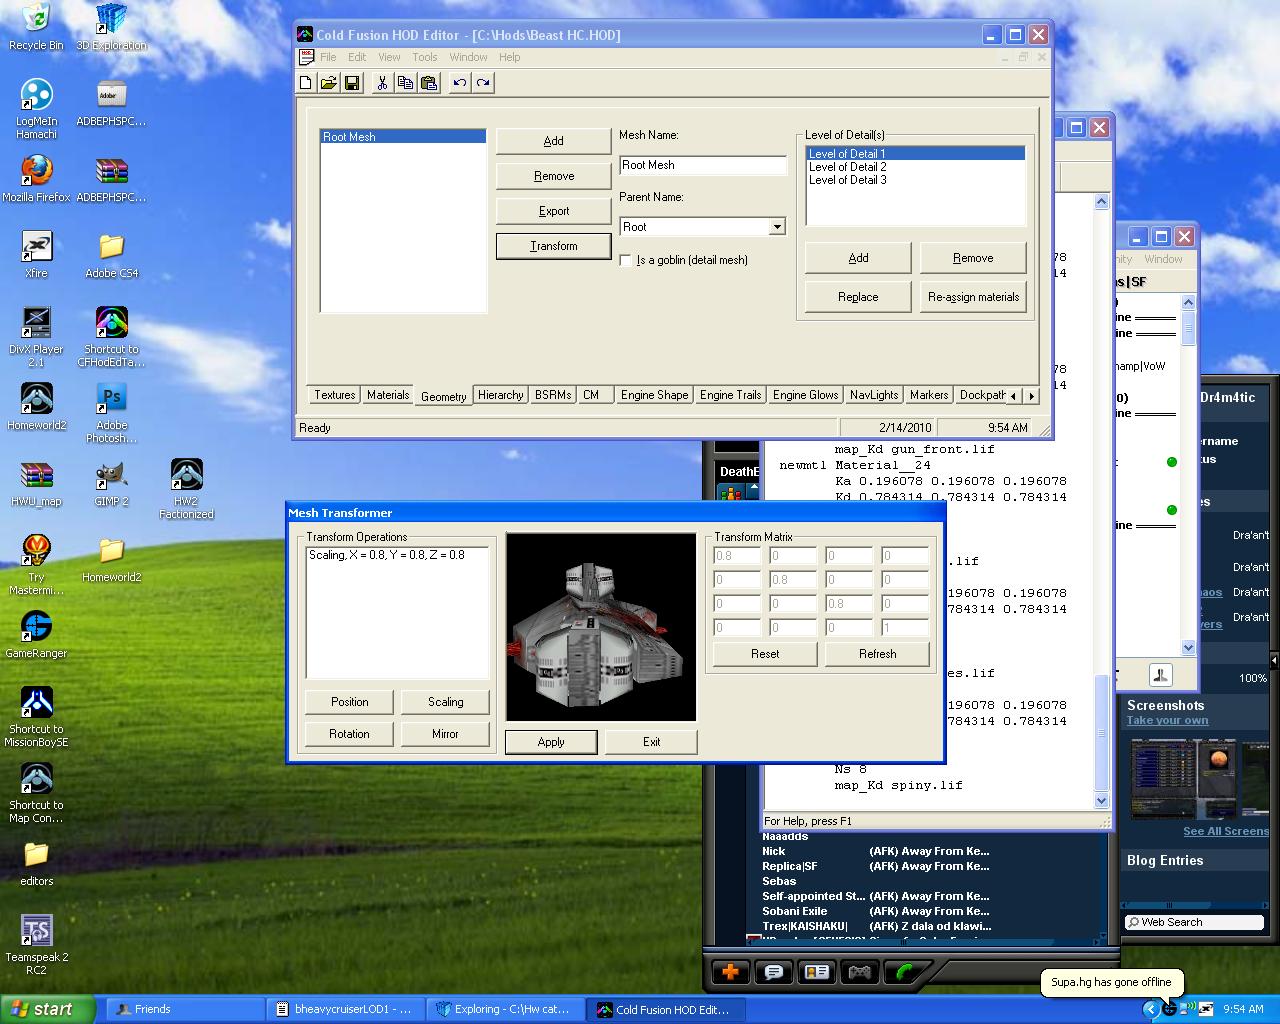Toggle 'Is a goblin (detail mesh)' checkbox
Screen dimensions: 1280x1024
coord(626,260)
